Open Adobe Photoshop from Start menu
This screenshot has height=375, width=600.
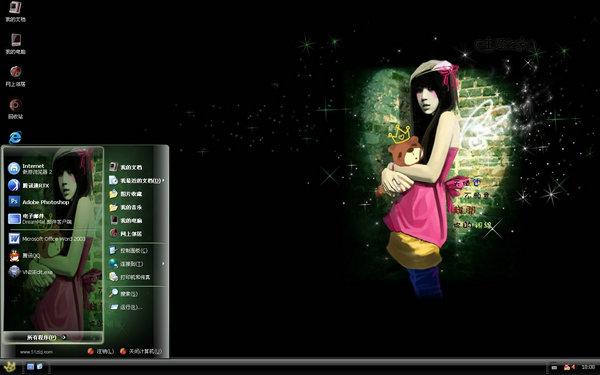39,202
